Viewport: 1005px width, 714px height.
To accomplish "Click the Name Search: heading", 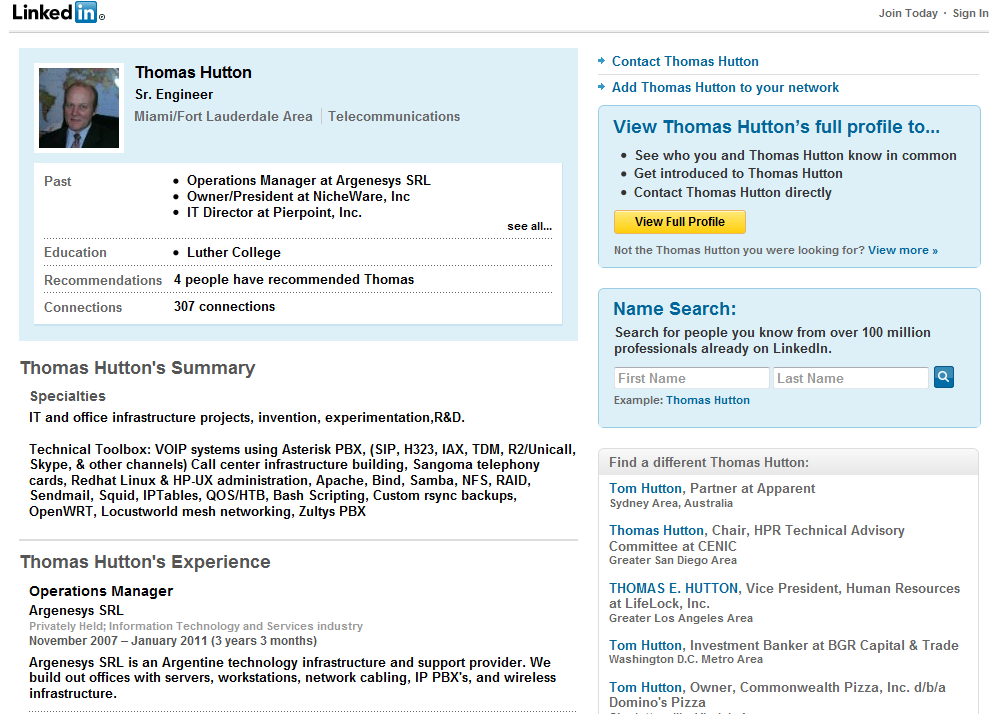I will (675, 309).
